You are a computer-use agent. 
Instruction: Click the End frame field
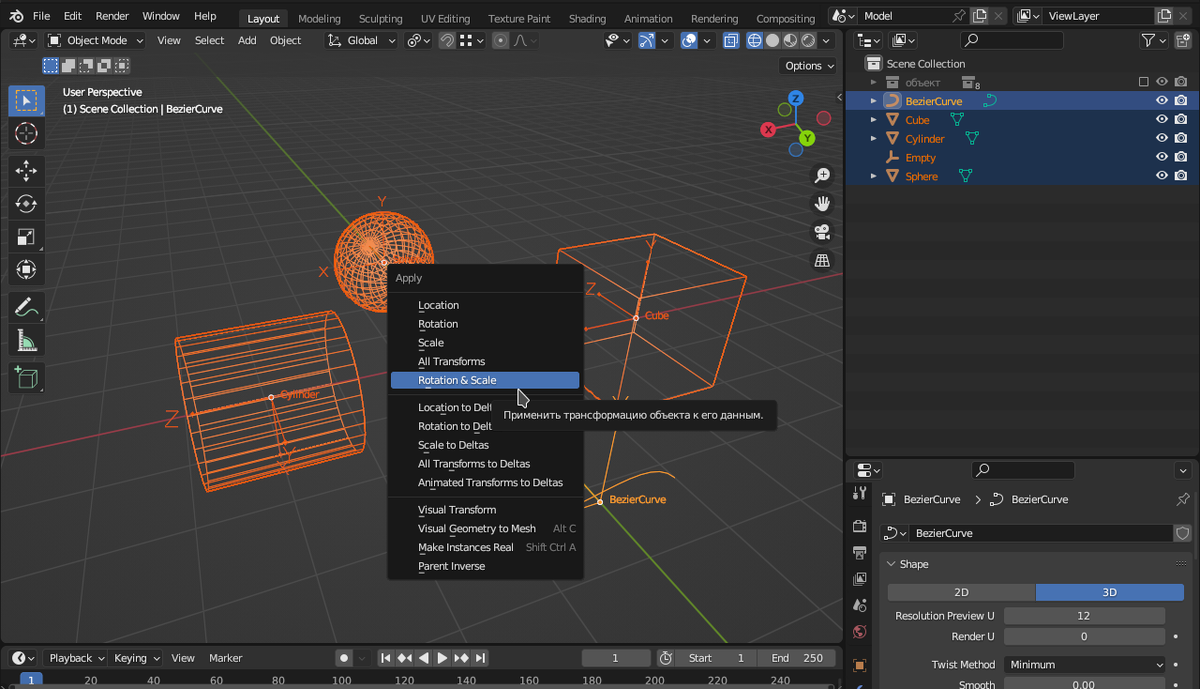click(797, 658)
